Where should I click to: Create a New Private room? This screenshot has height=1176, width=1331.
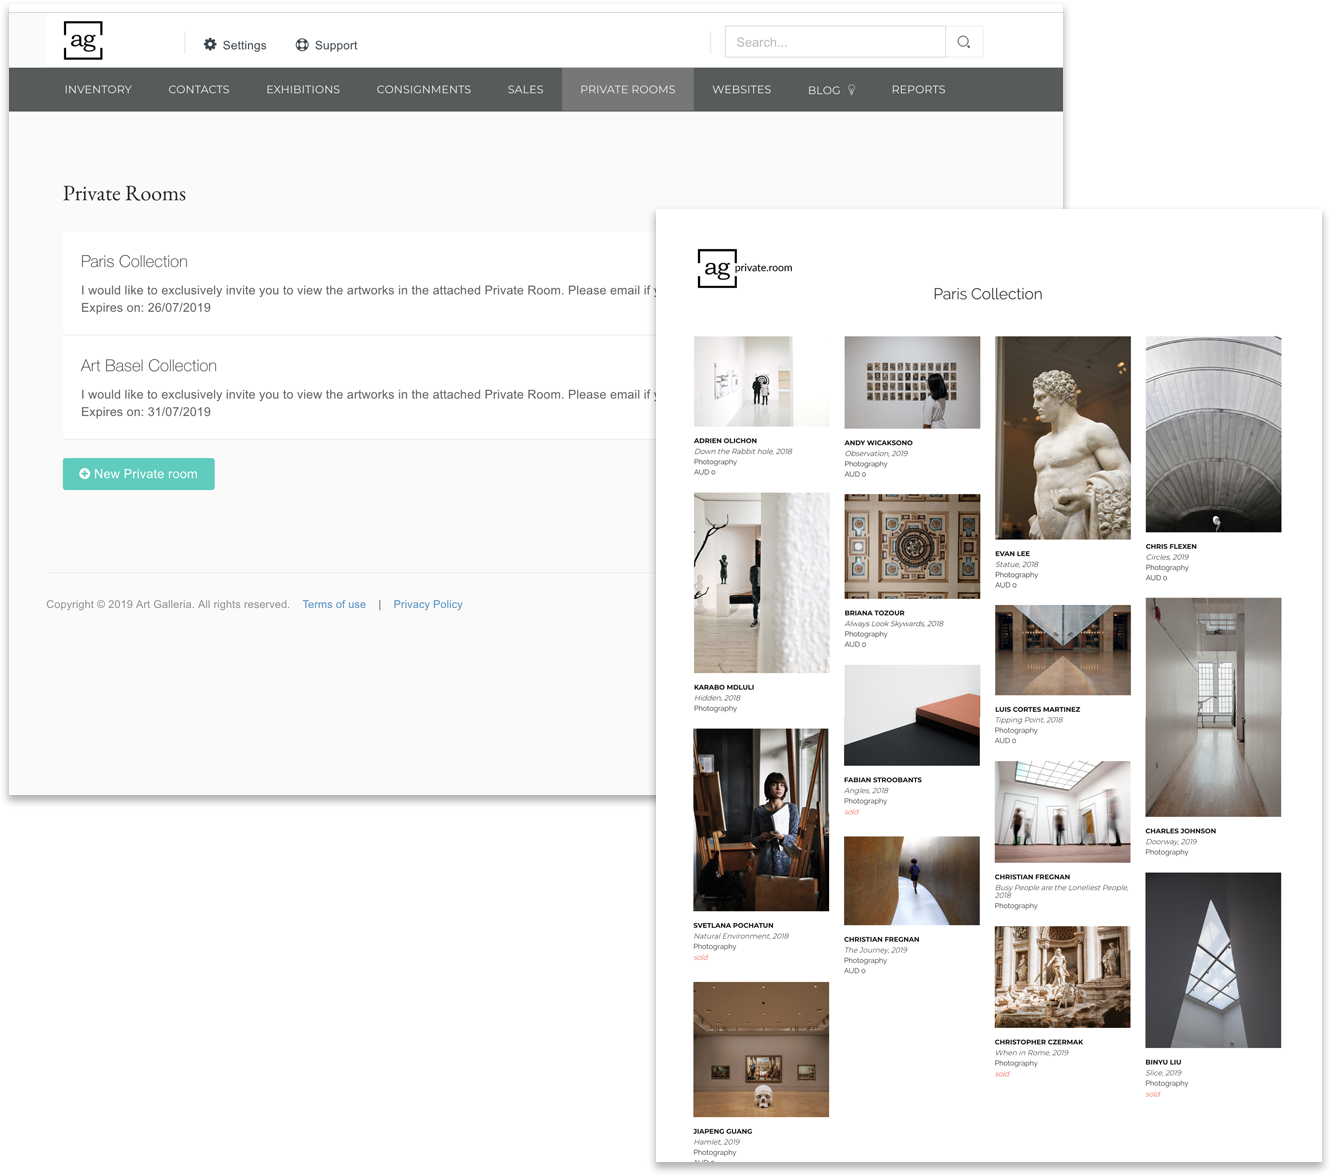click(x=138, y=474)
